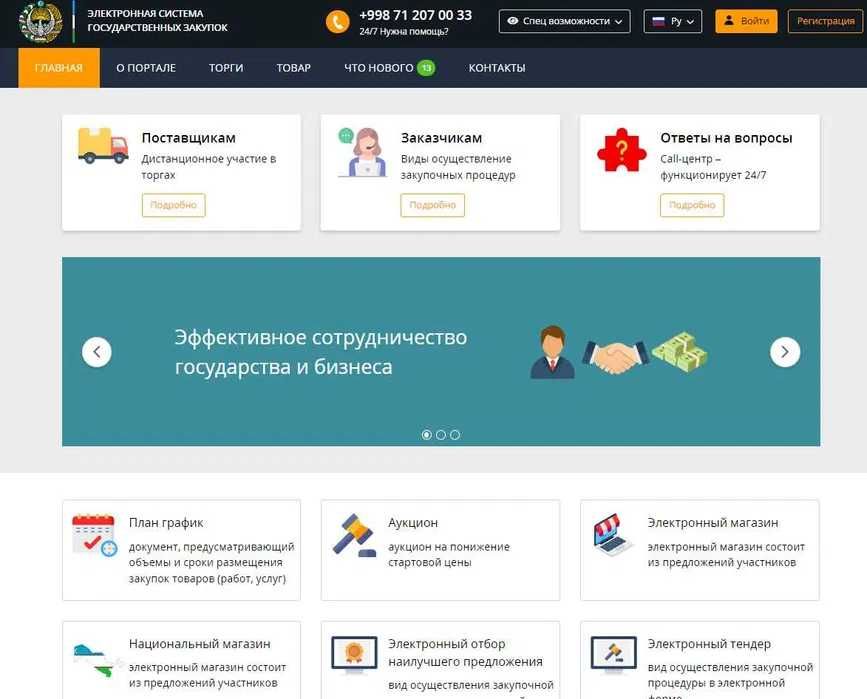
Task: Click the Эффективное сотрудничество banner headline
Action: [x=321, y=352]
